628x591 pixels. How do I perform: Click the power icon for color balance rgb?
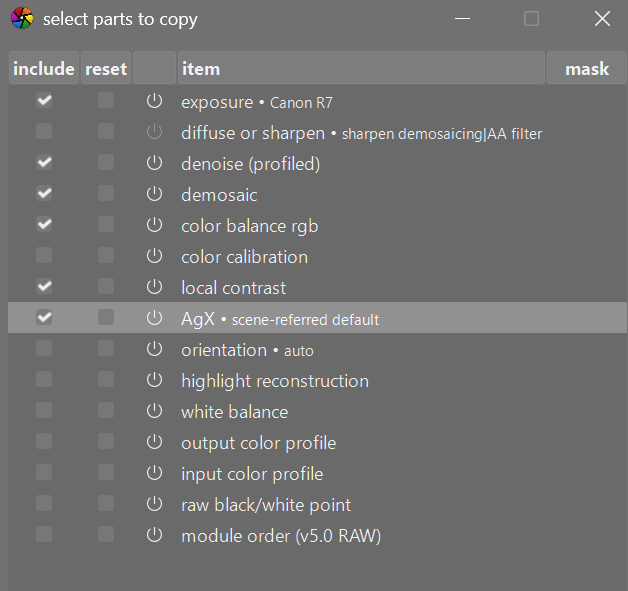pos(154,225)
